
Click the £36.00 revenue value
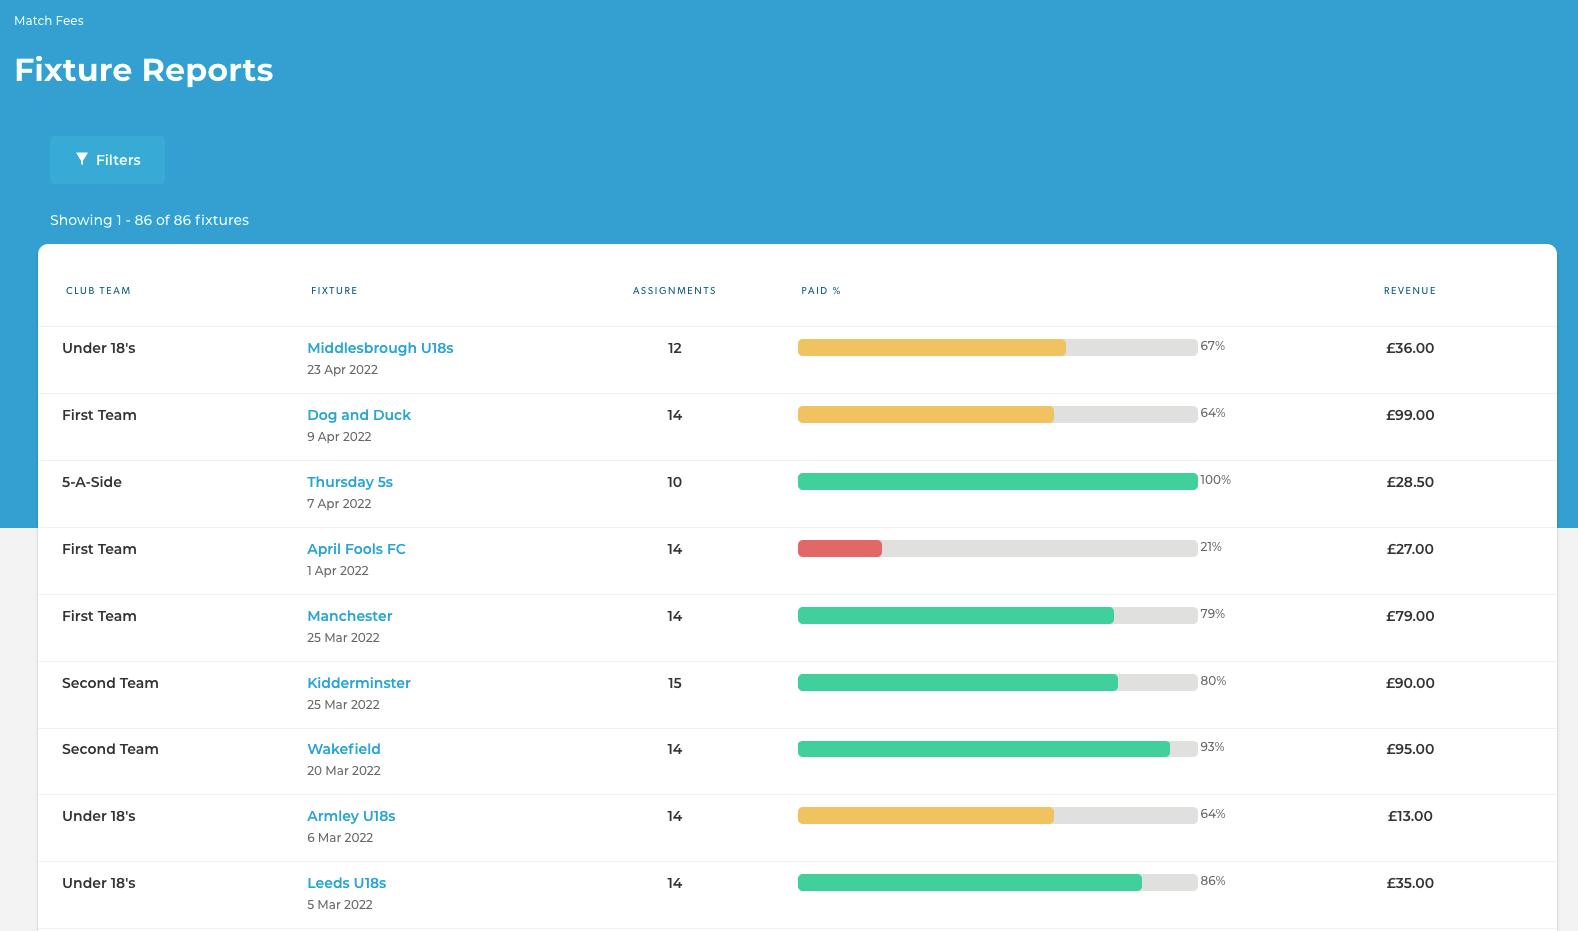pos(1410,348)
